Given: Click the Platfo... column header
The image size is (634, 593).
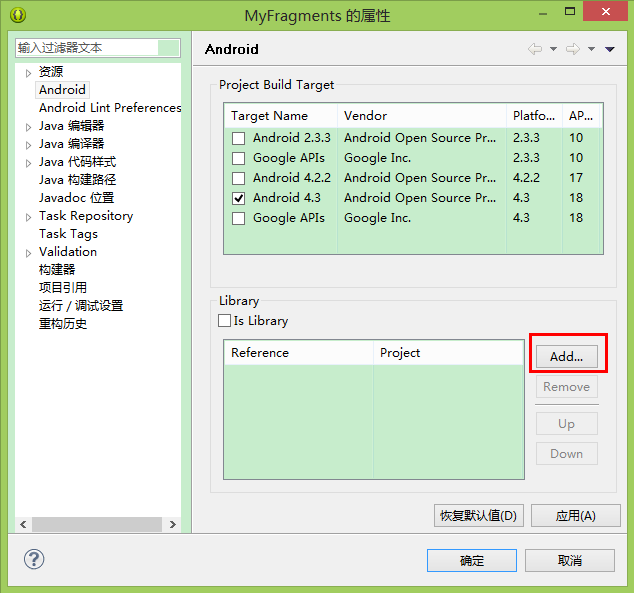Looking at the screenshot, I should pyautogui.click(x=534, y=116).
